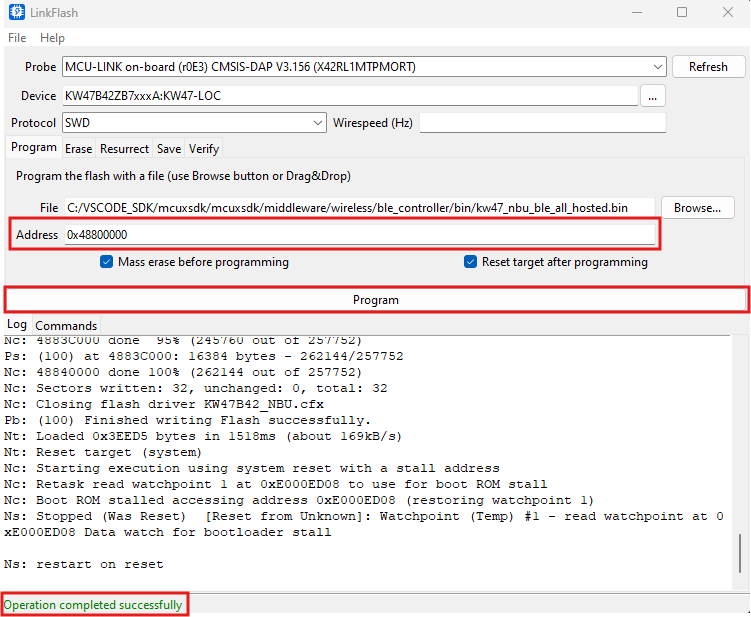
Task: Click the LinkFlash app icon in title bar
Action: (x=17, y=13)
